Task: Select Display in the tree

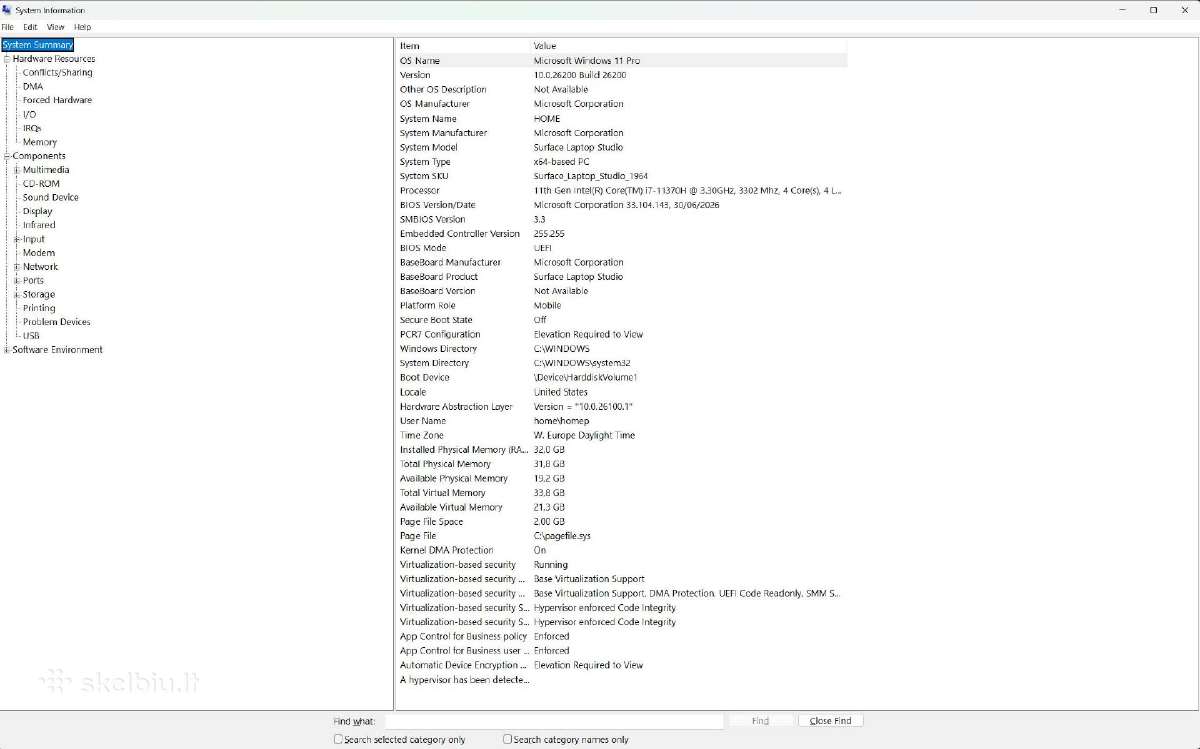Action: (x=38, y=211)
